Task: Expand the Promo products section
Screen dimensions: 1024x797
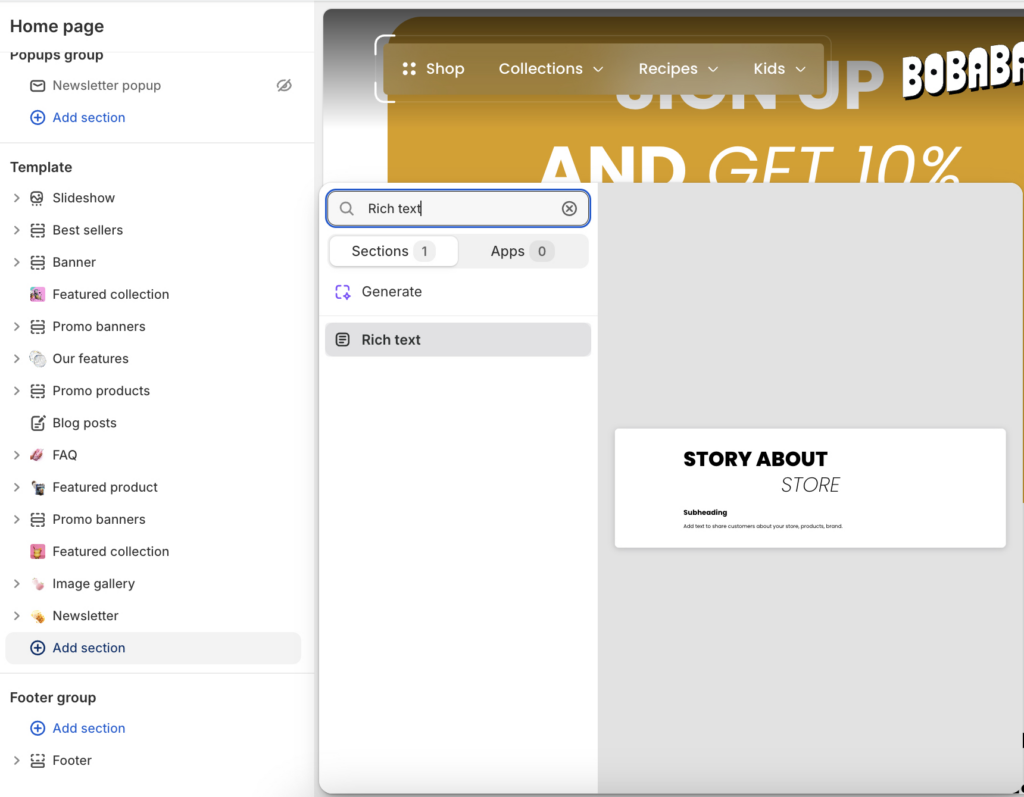Action: coord(17,391)
